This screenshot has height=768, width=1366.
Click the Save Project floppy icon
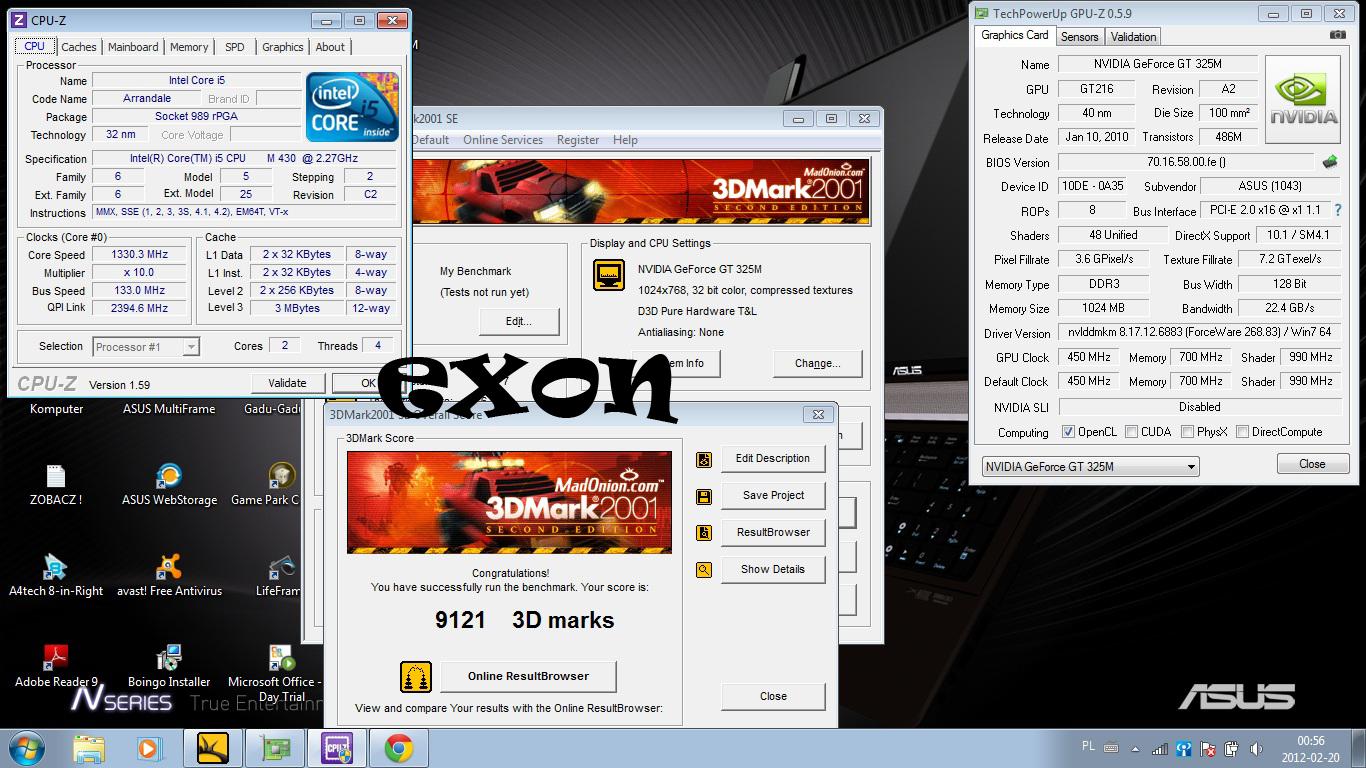704,496
